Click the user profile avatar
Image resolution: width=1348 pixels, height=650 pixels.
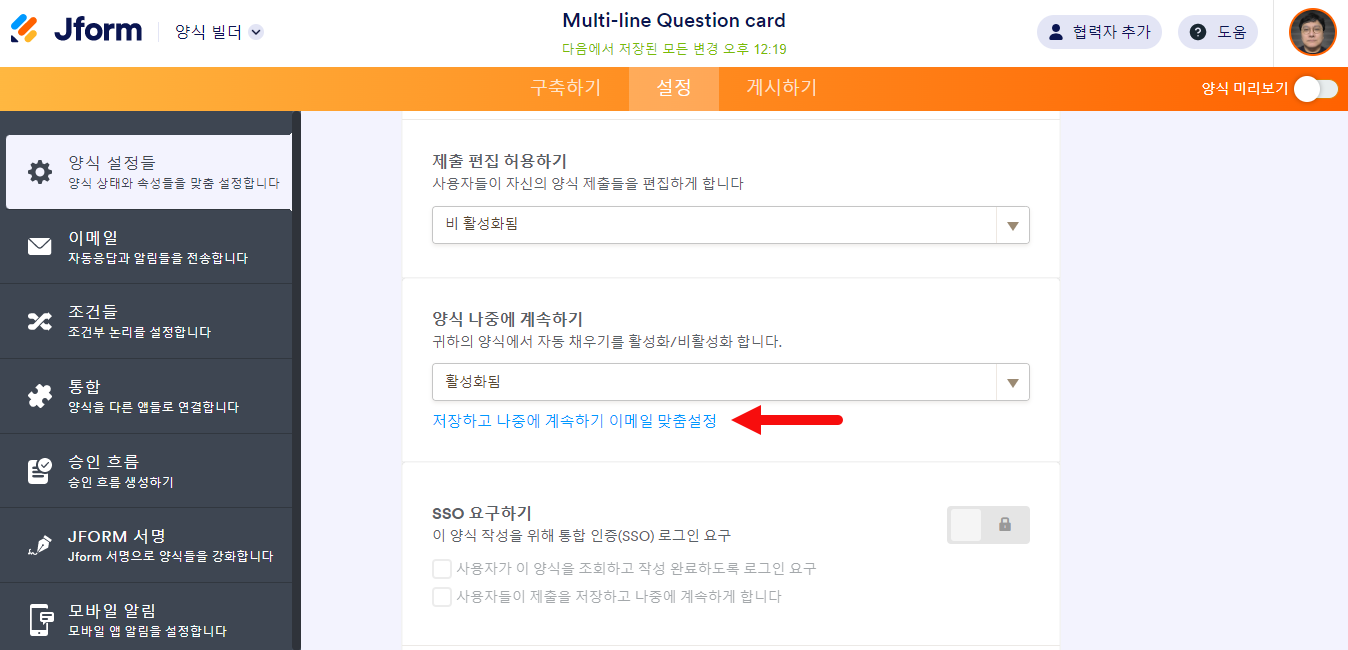[x=1312, y=32]
